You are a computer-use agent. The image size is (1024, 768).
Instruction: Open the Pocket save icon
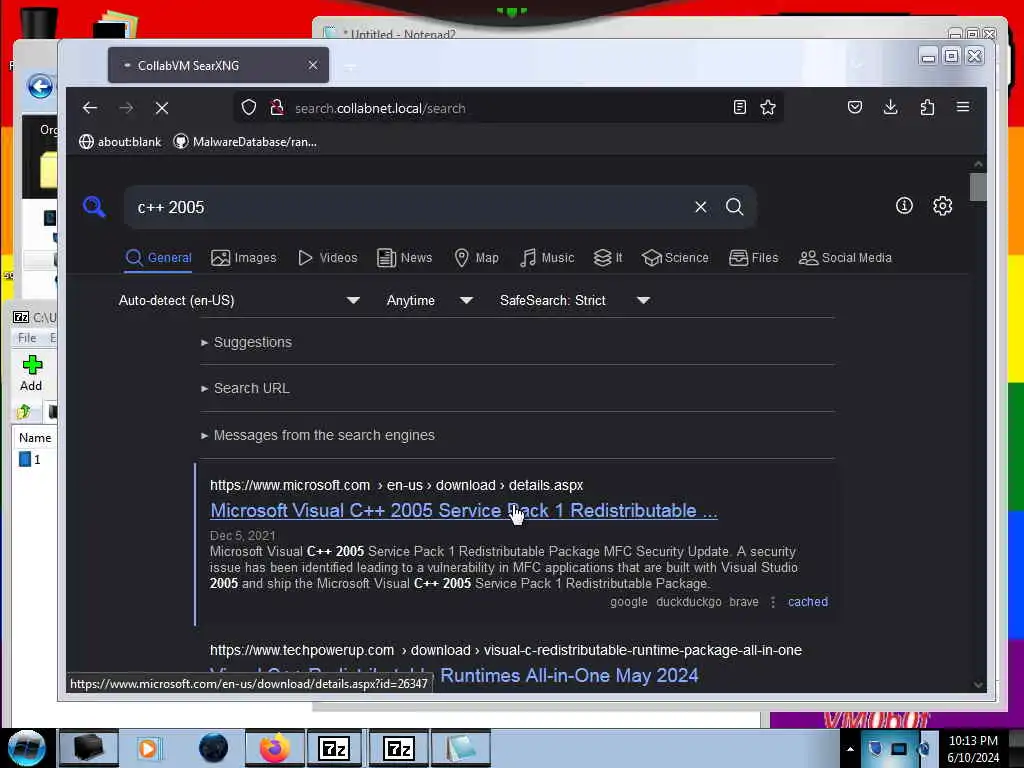pyautogui.click(x=854, y=107)
